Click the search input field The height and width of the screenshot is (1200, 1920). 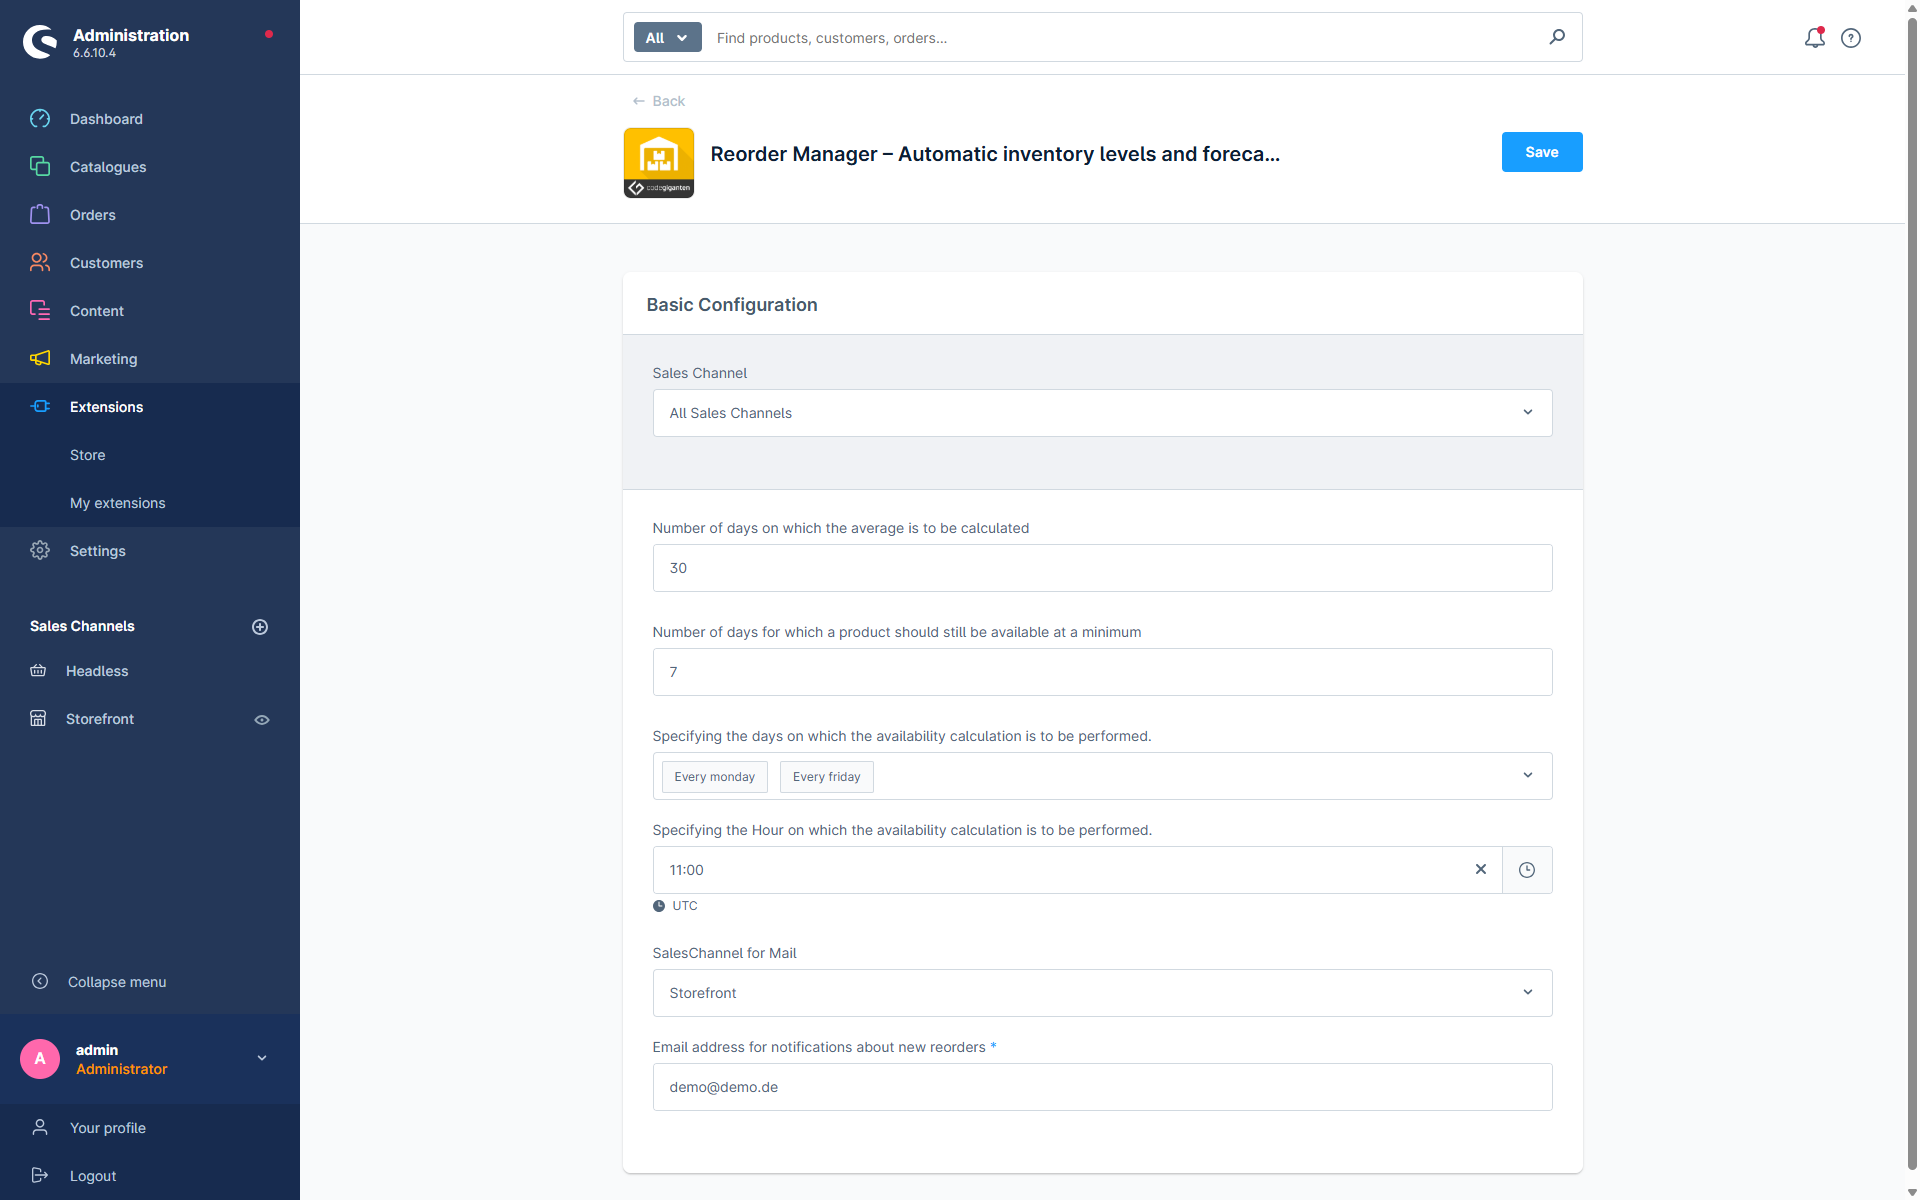(1125, 38)
